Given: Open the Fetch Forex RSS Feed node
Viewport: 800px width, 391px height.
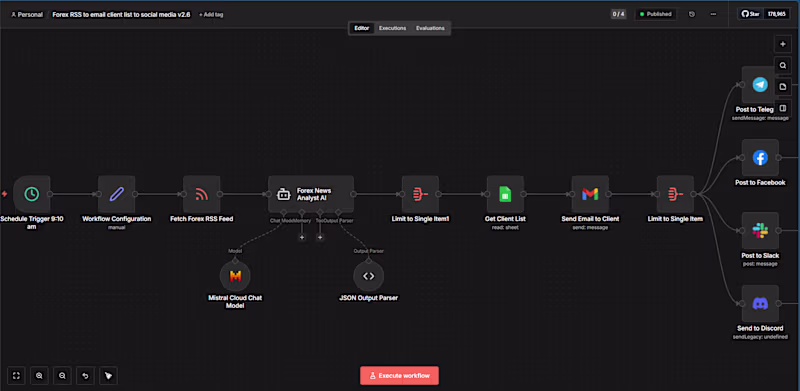Looking at the screenshot, I should 202,194.
